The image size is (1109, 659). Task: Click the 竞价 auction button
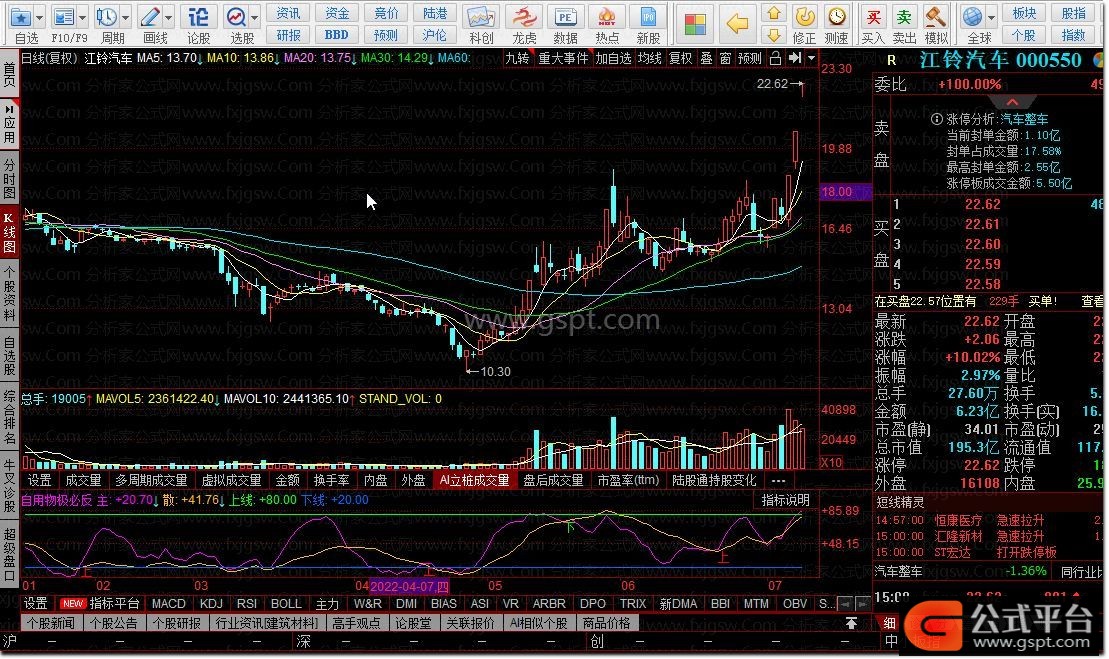click(386, 13)
